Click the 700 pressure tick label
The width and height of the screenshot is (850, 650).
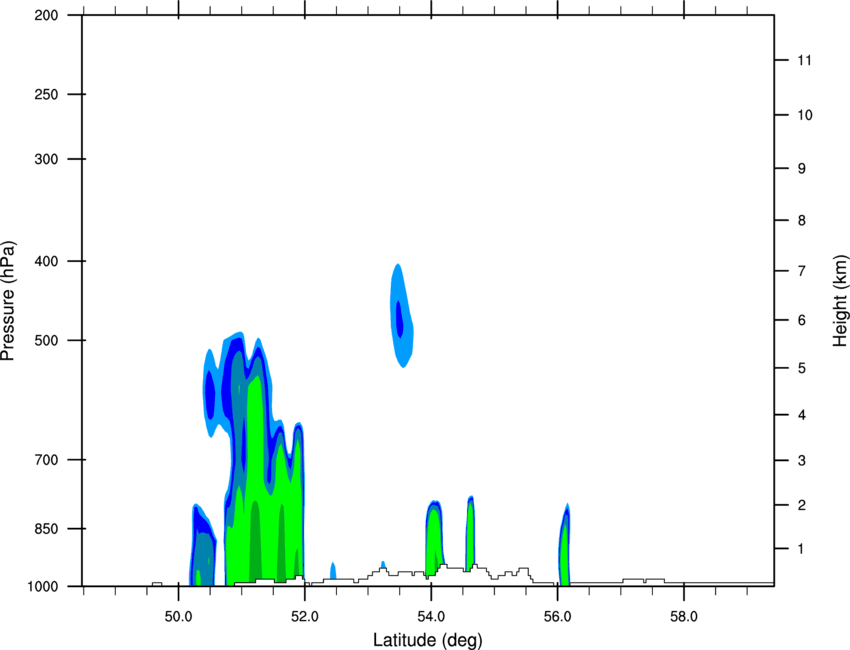click(x=46, y=460)
